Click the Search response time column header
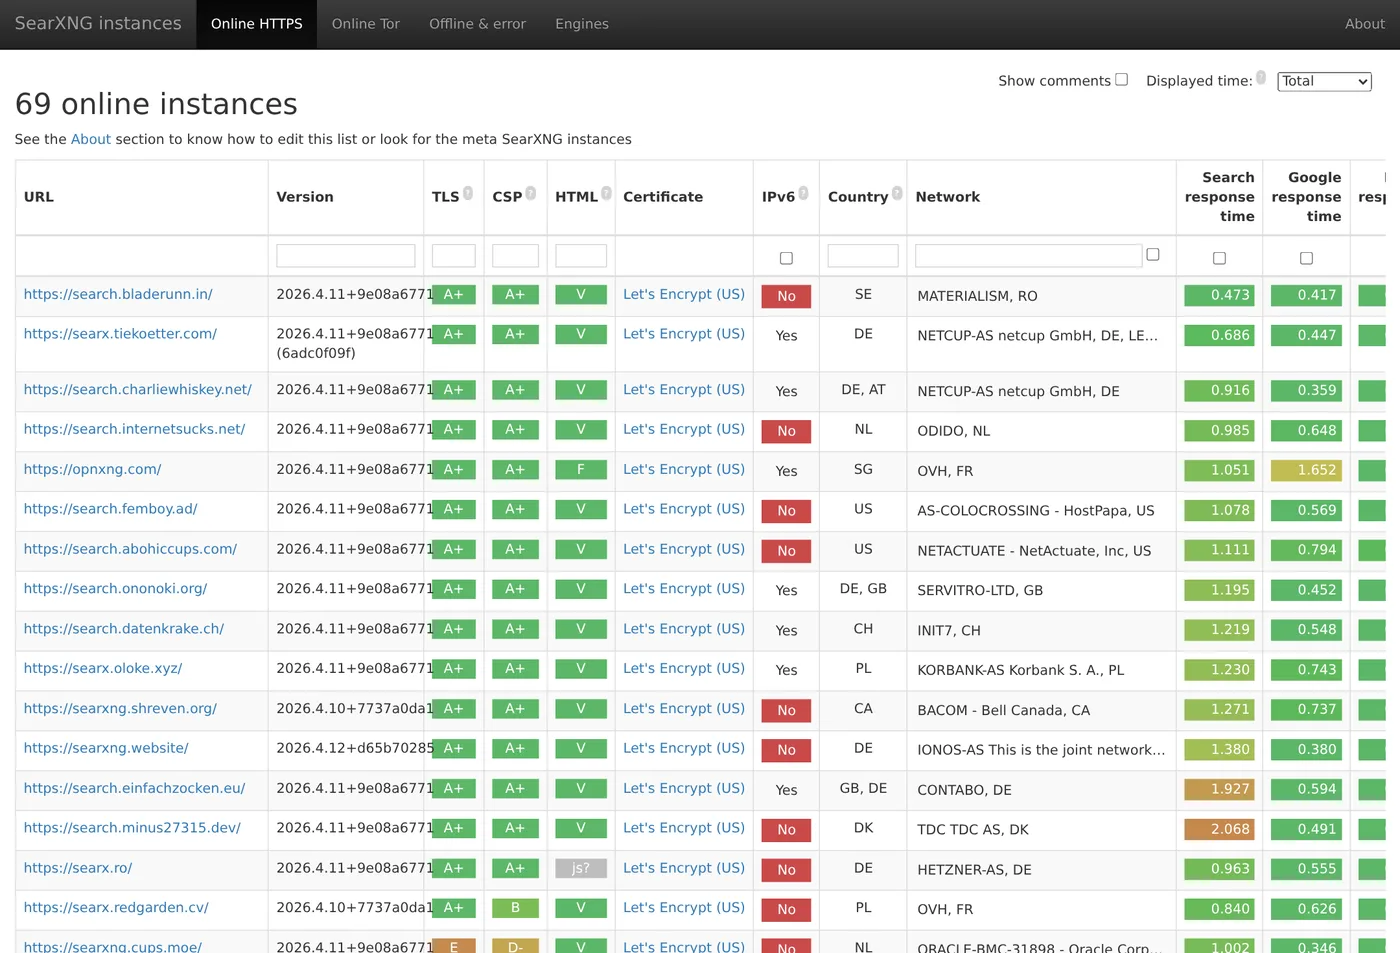1400x953 pixels. coord(1219,197)
